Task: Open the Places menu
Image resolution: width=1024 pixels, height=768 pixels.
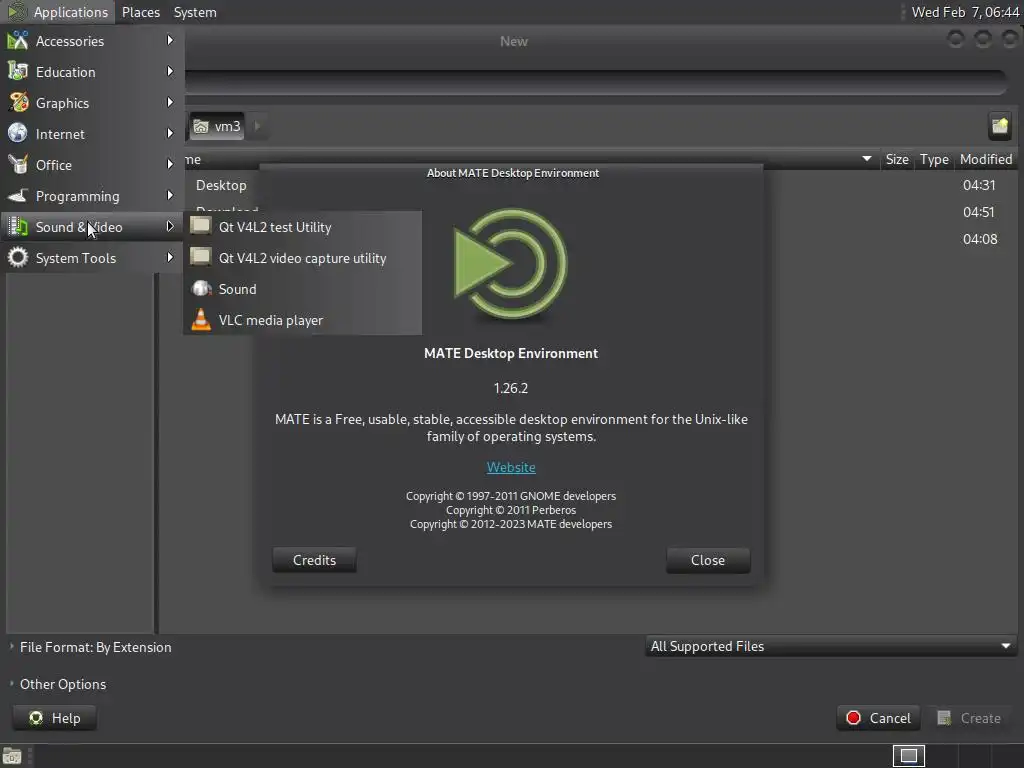Action: 140,12
